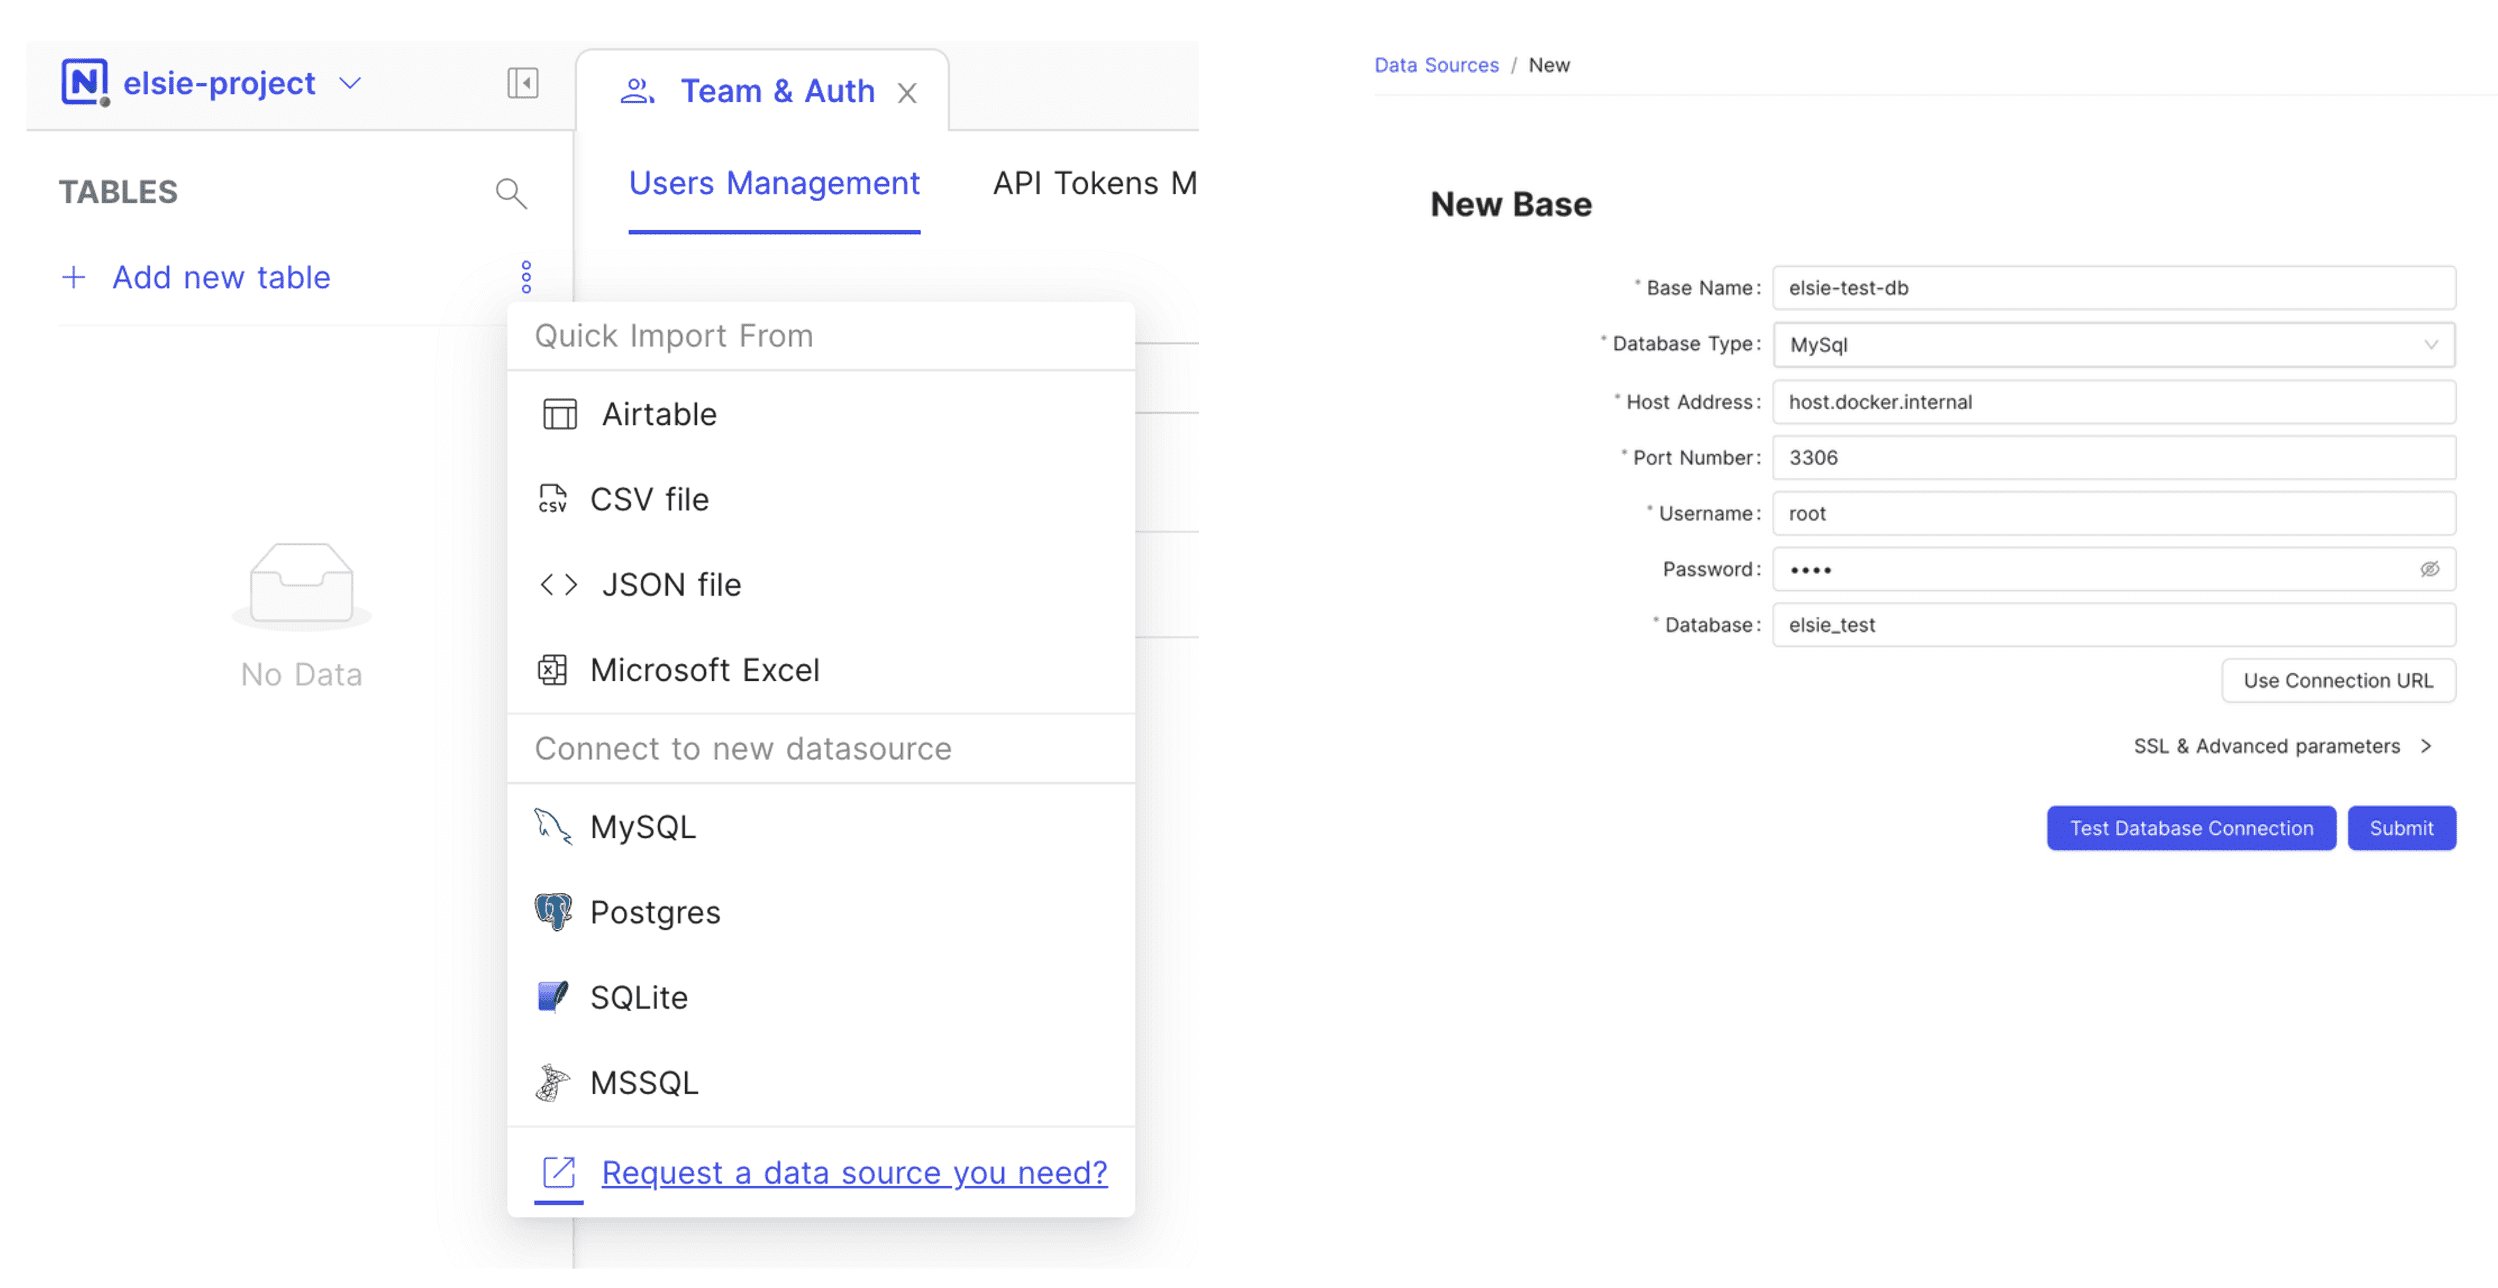Select Airtable from quick import
Screen dimensions: 2498x1288
click(x=658, y=414)
